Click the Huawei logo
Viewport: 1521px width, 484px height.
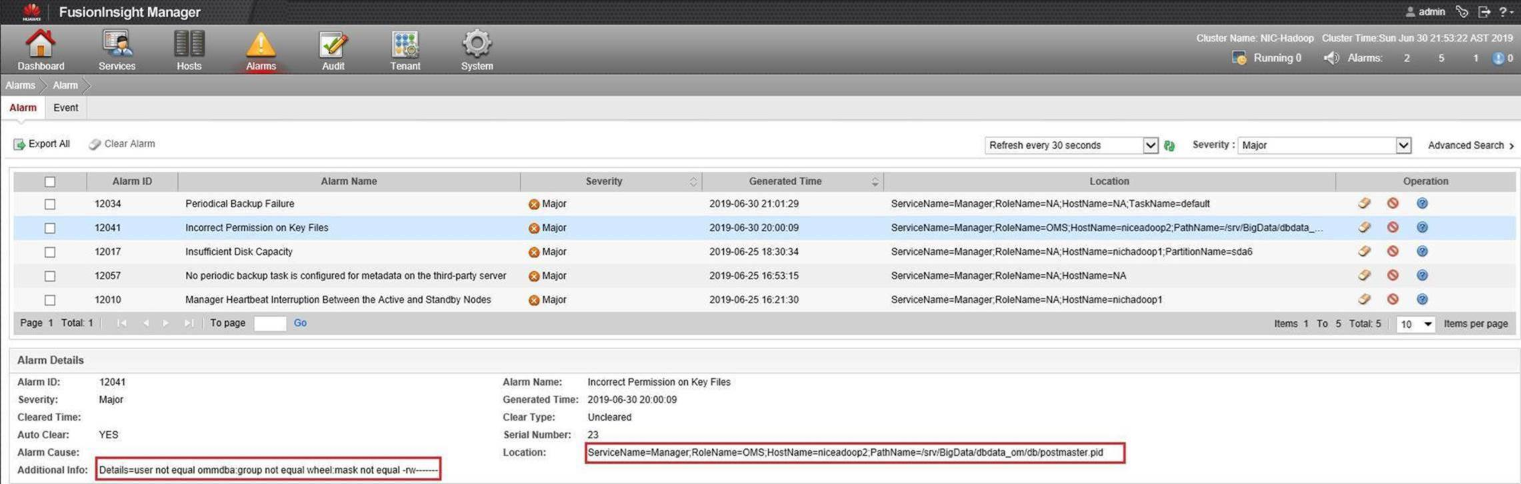coord(31,12)
